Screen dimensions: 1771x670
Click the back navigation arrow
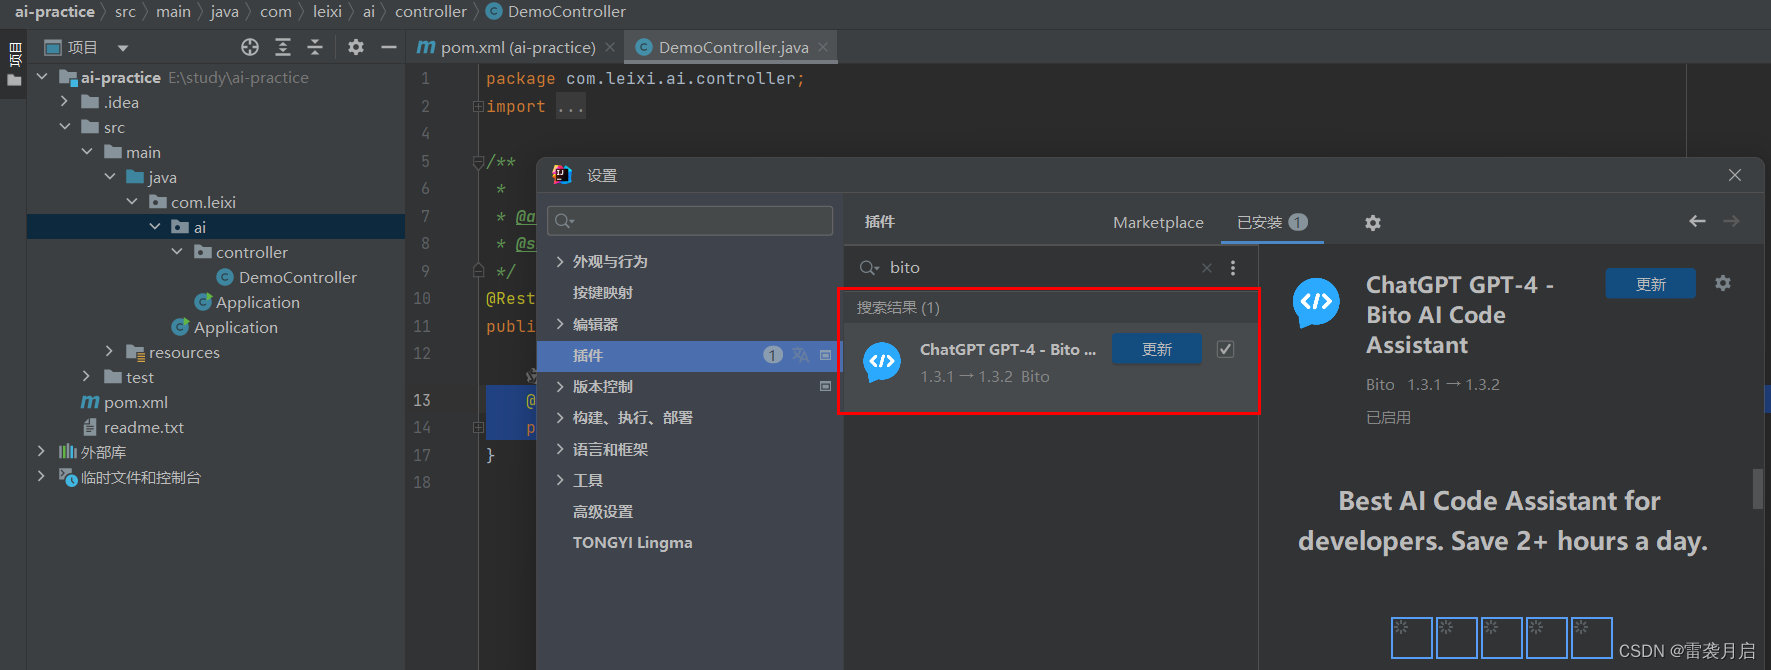pyautogui.click(x=1697, y=221)
